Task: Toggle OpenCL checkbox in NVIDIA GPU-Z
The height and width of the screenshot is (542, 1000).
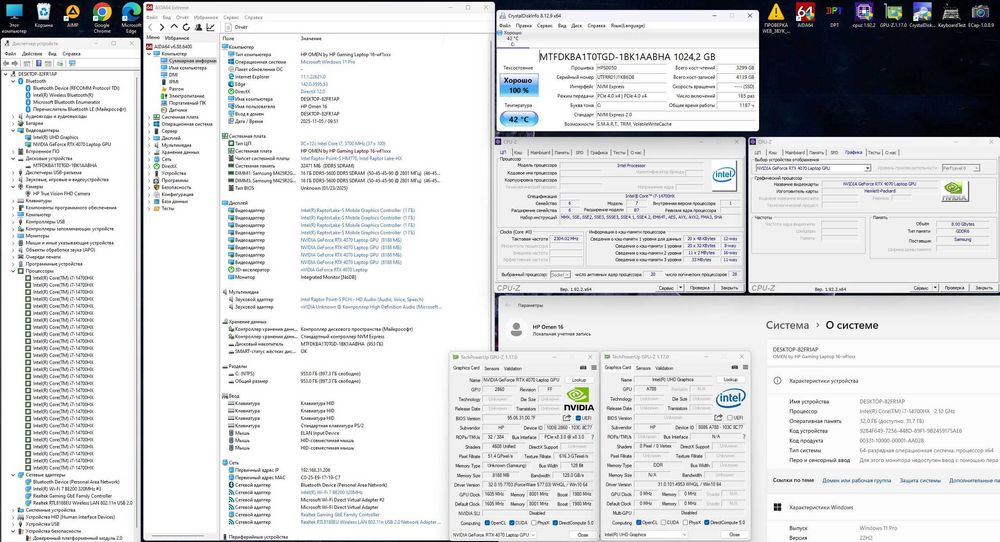Action: point(487,523)
